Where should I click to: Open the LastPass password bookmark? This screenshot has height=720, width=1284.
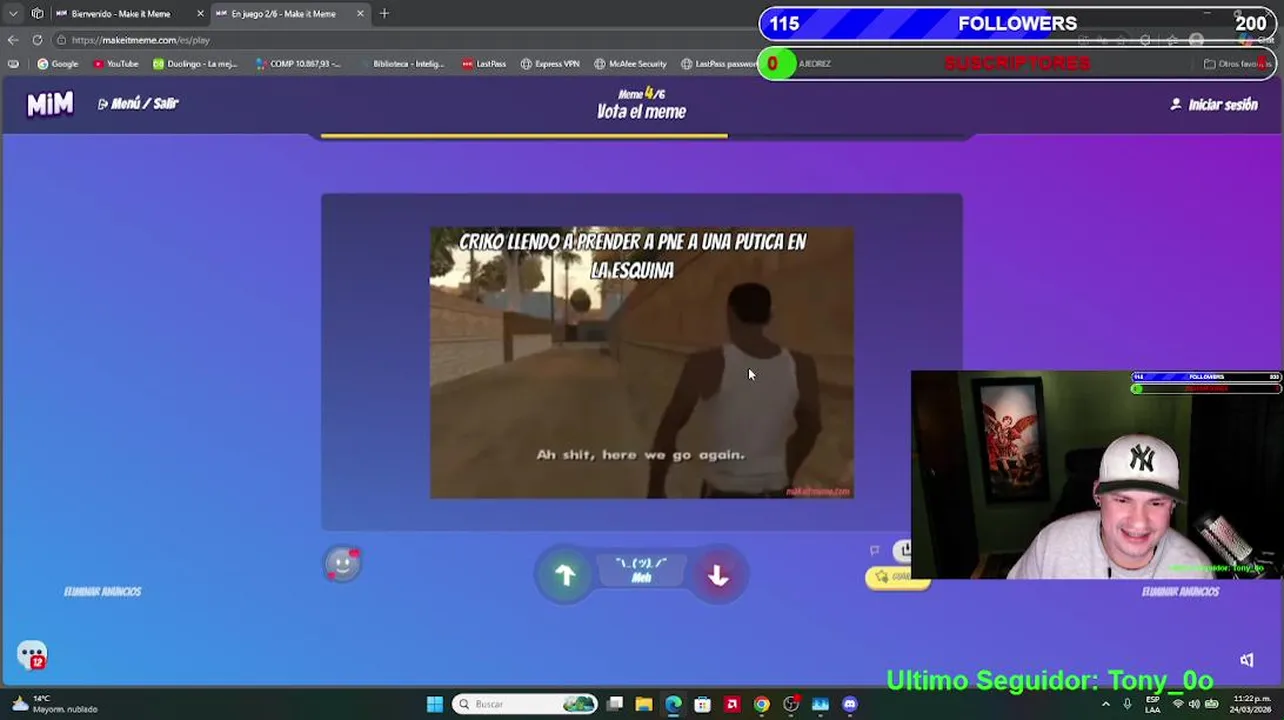(x=719, y=64)
